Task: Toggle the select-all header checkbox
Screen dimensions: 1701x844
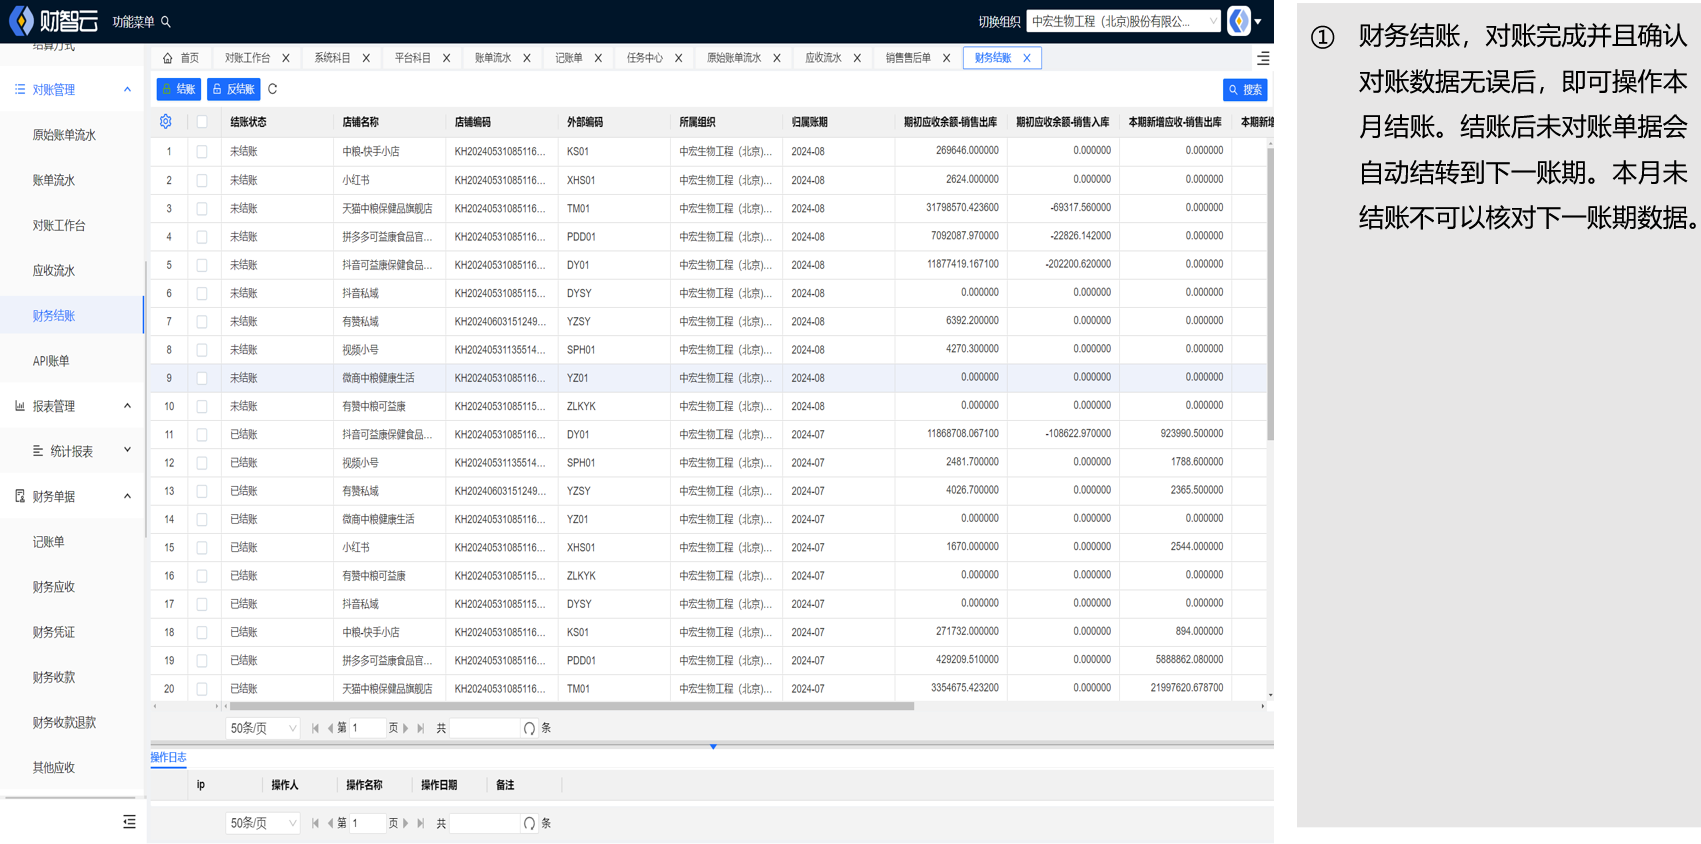Action: click(202, 122)
